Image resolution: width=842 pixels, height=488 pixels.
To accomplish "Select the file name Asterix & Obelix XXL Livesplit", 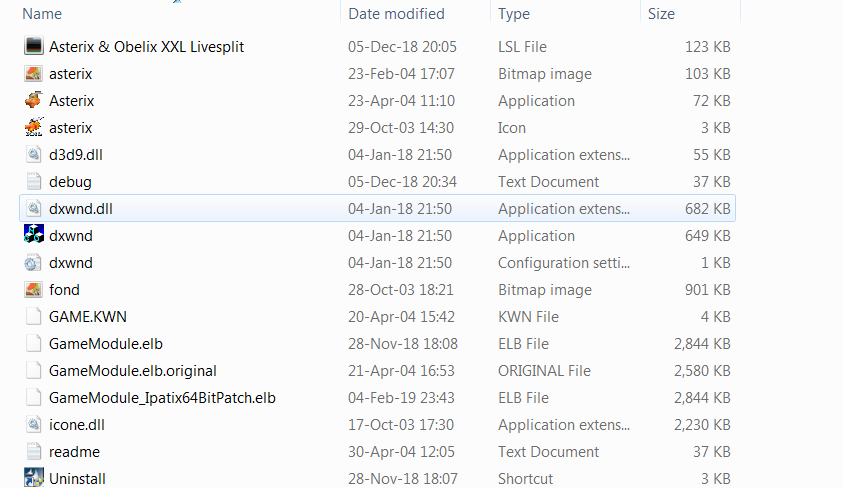I will [x=147, y=47].
